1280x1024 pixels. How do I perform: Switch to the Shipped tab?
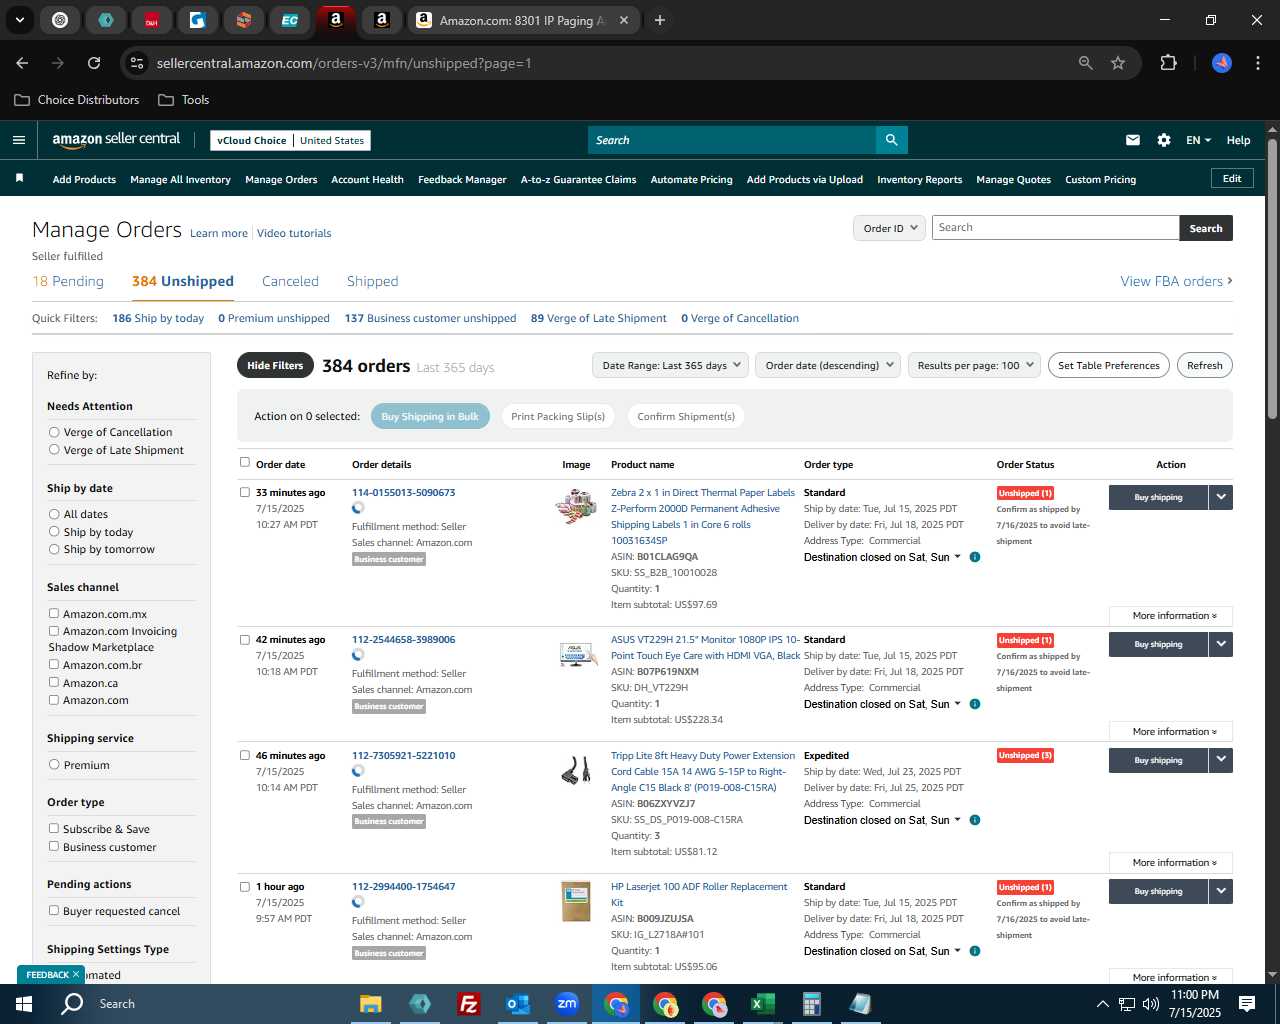pos(372,281)
